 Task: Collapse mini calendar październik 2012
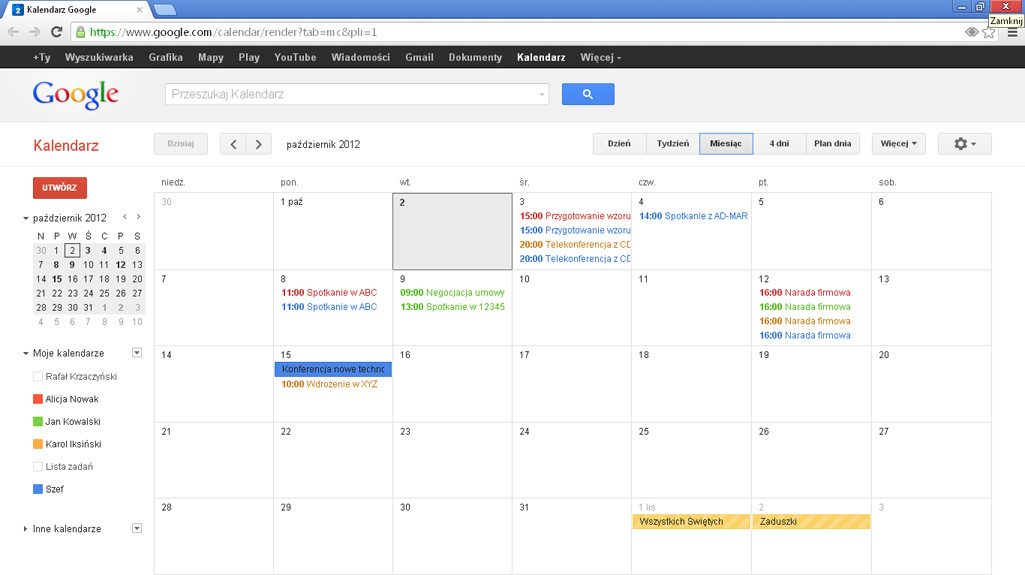coord(25,218)
